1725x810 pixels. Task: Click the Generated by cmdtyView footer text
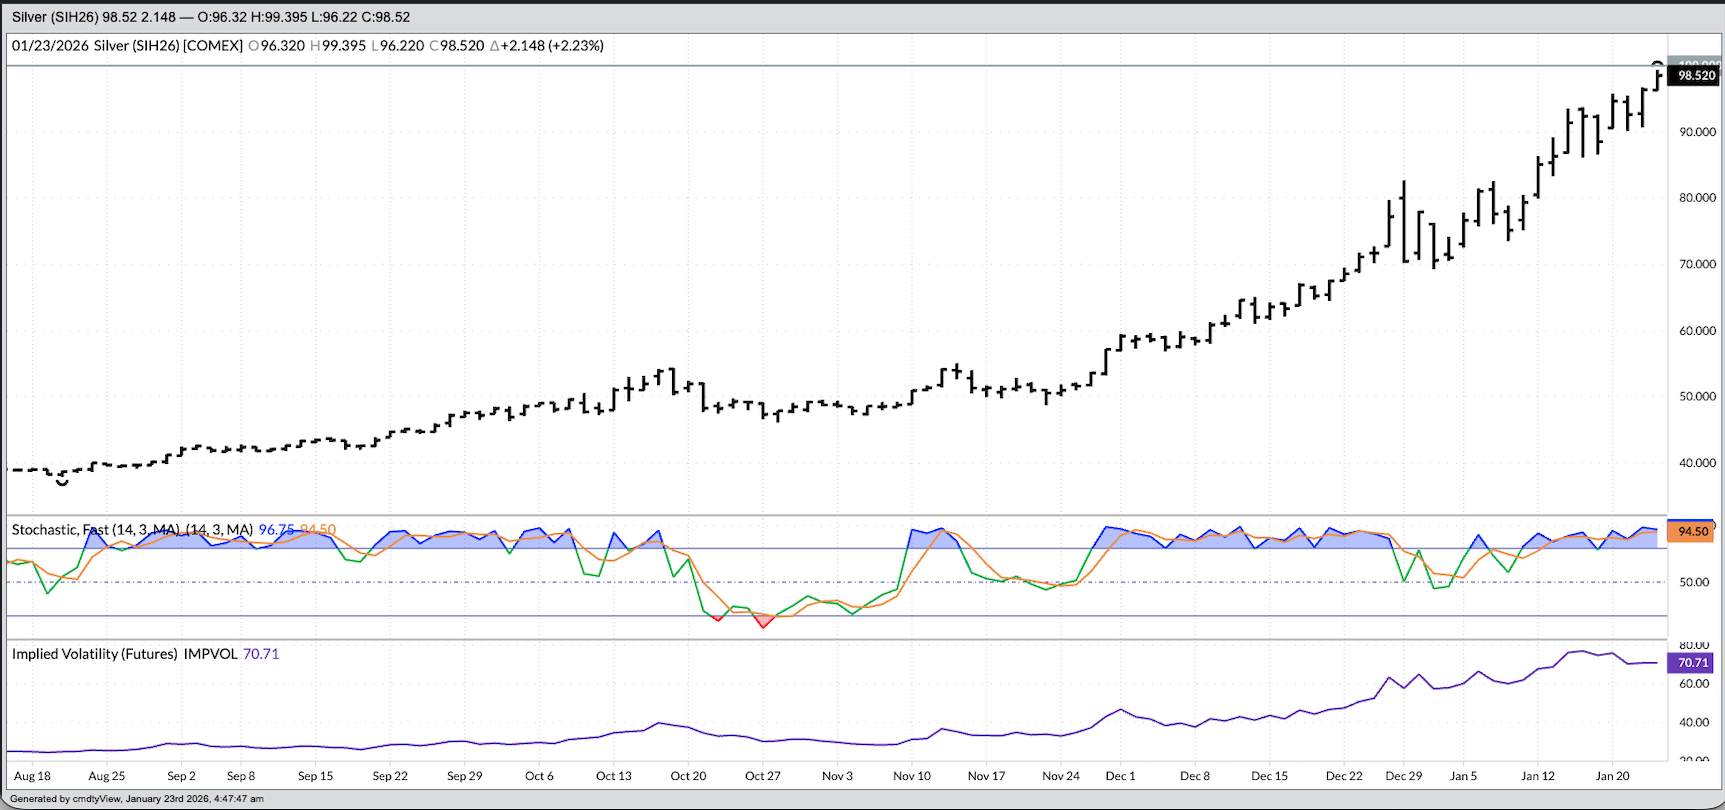(x=137, y=799)
